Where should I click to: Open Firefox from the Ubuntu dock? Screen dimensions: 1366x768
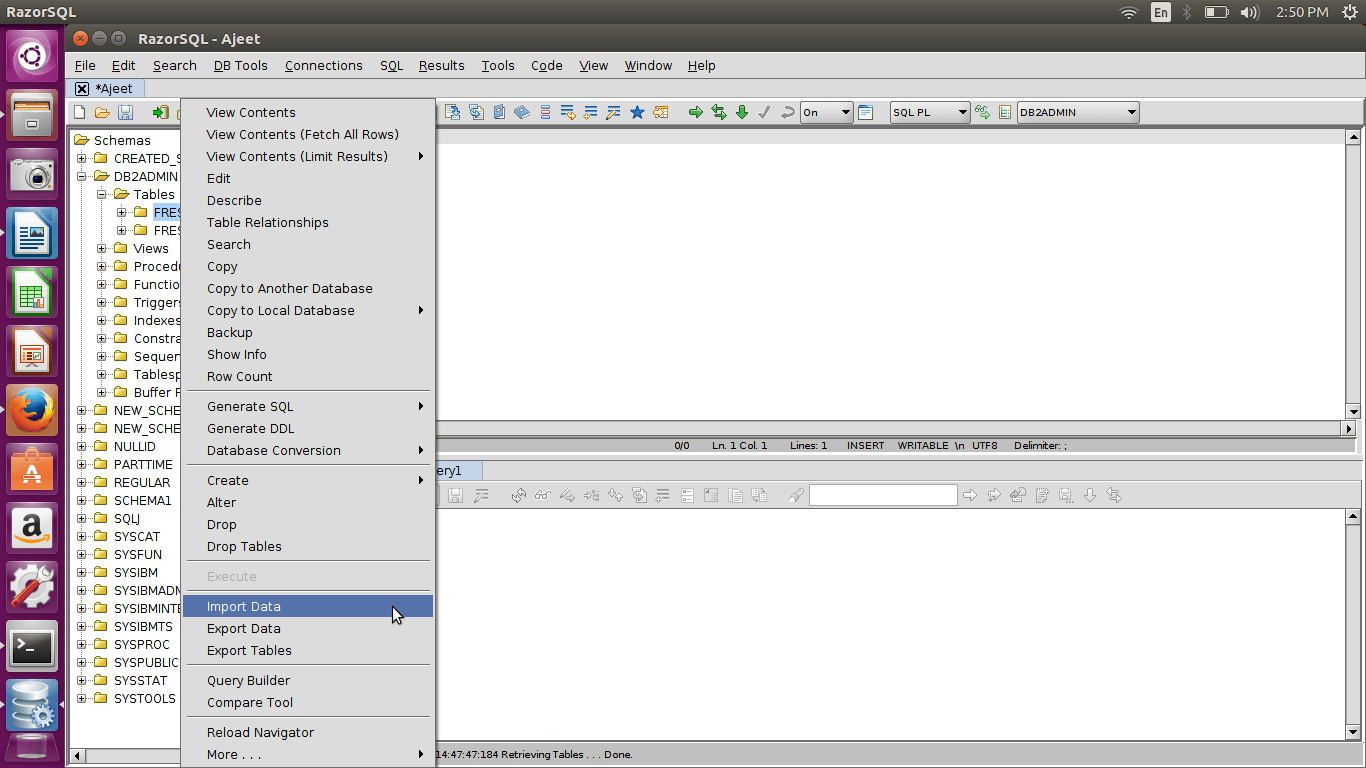[32, 410]
